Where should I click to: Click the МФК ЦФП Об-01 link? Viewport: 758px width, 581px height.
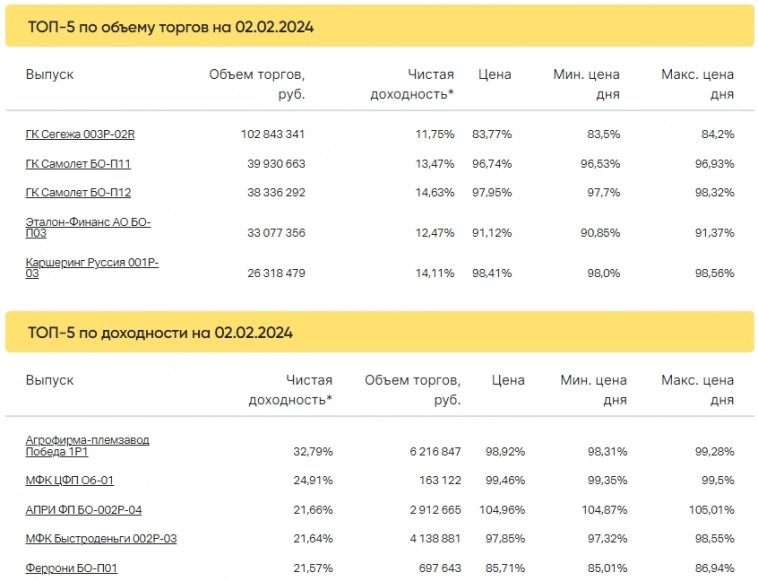69,480
